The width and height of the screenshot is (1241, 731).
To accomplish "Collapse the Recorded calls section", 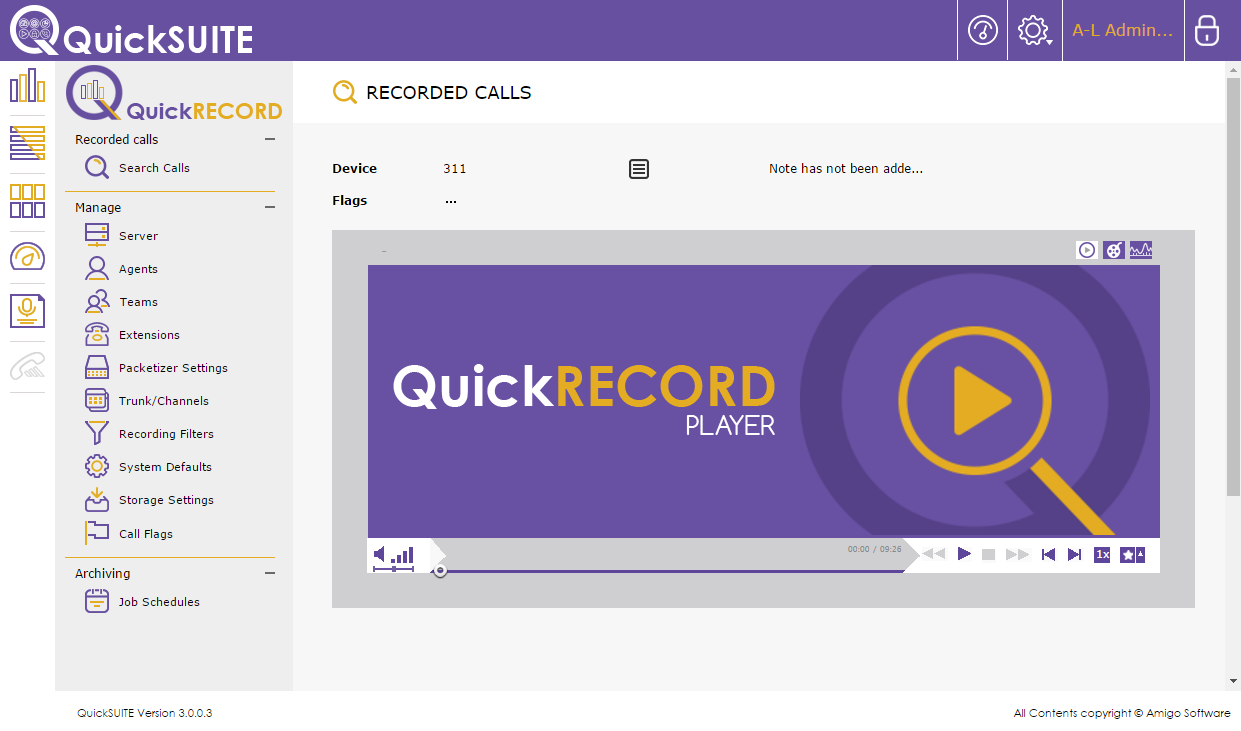I will tap(270, 140).
